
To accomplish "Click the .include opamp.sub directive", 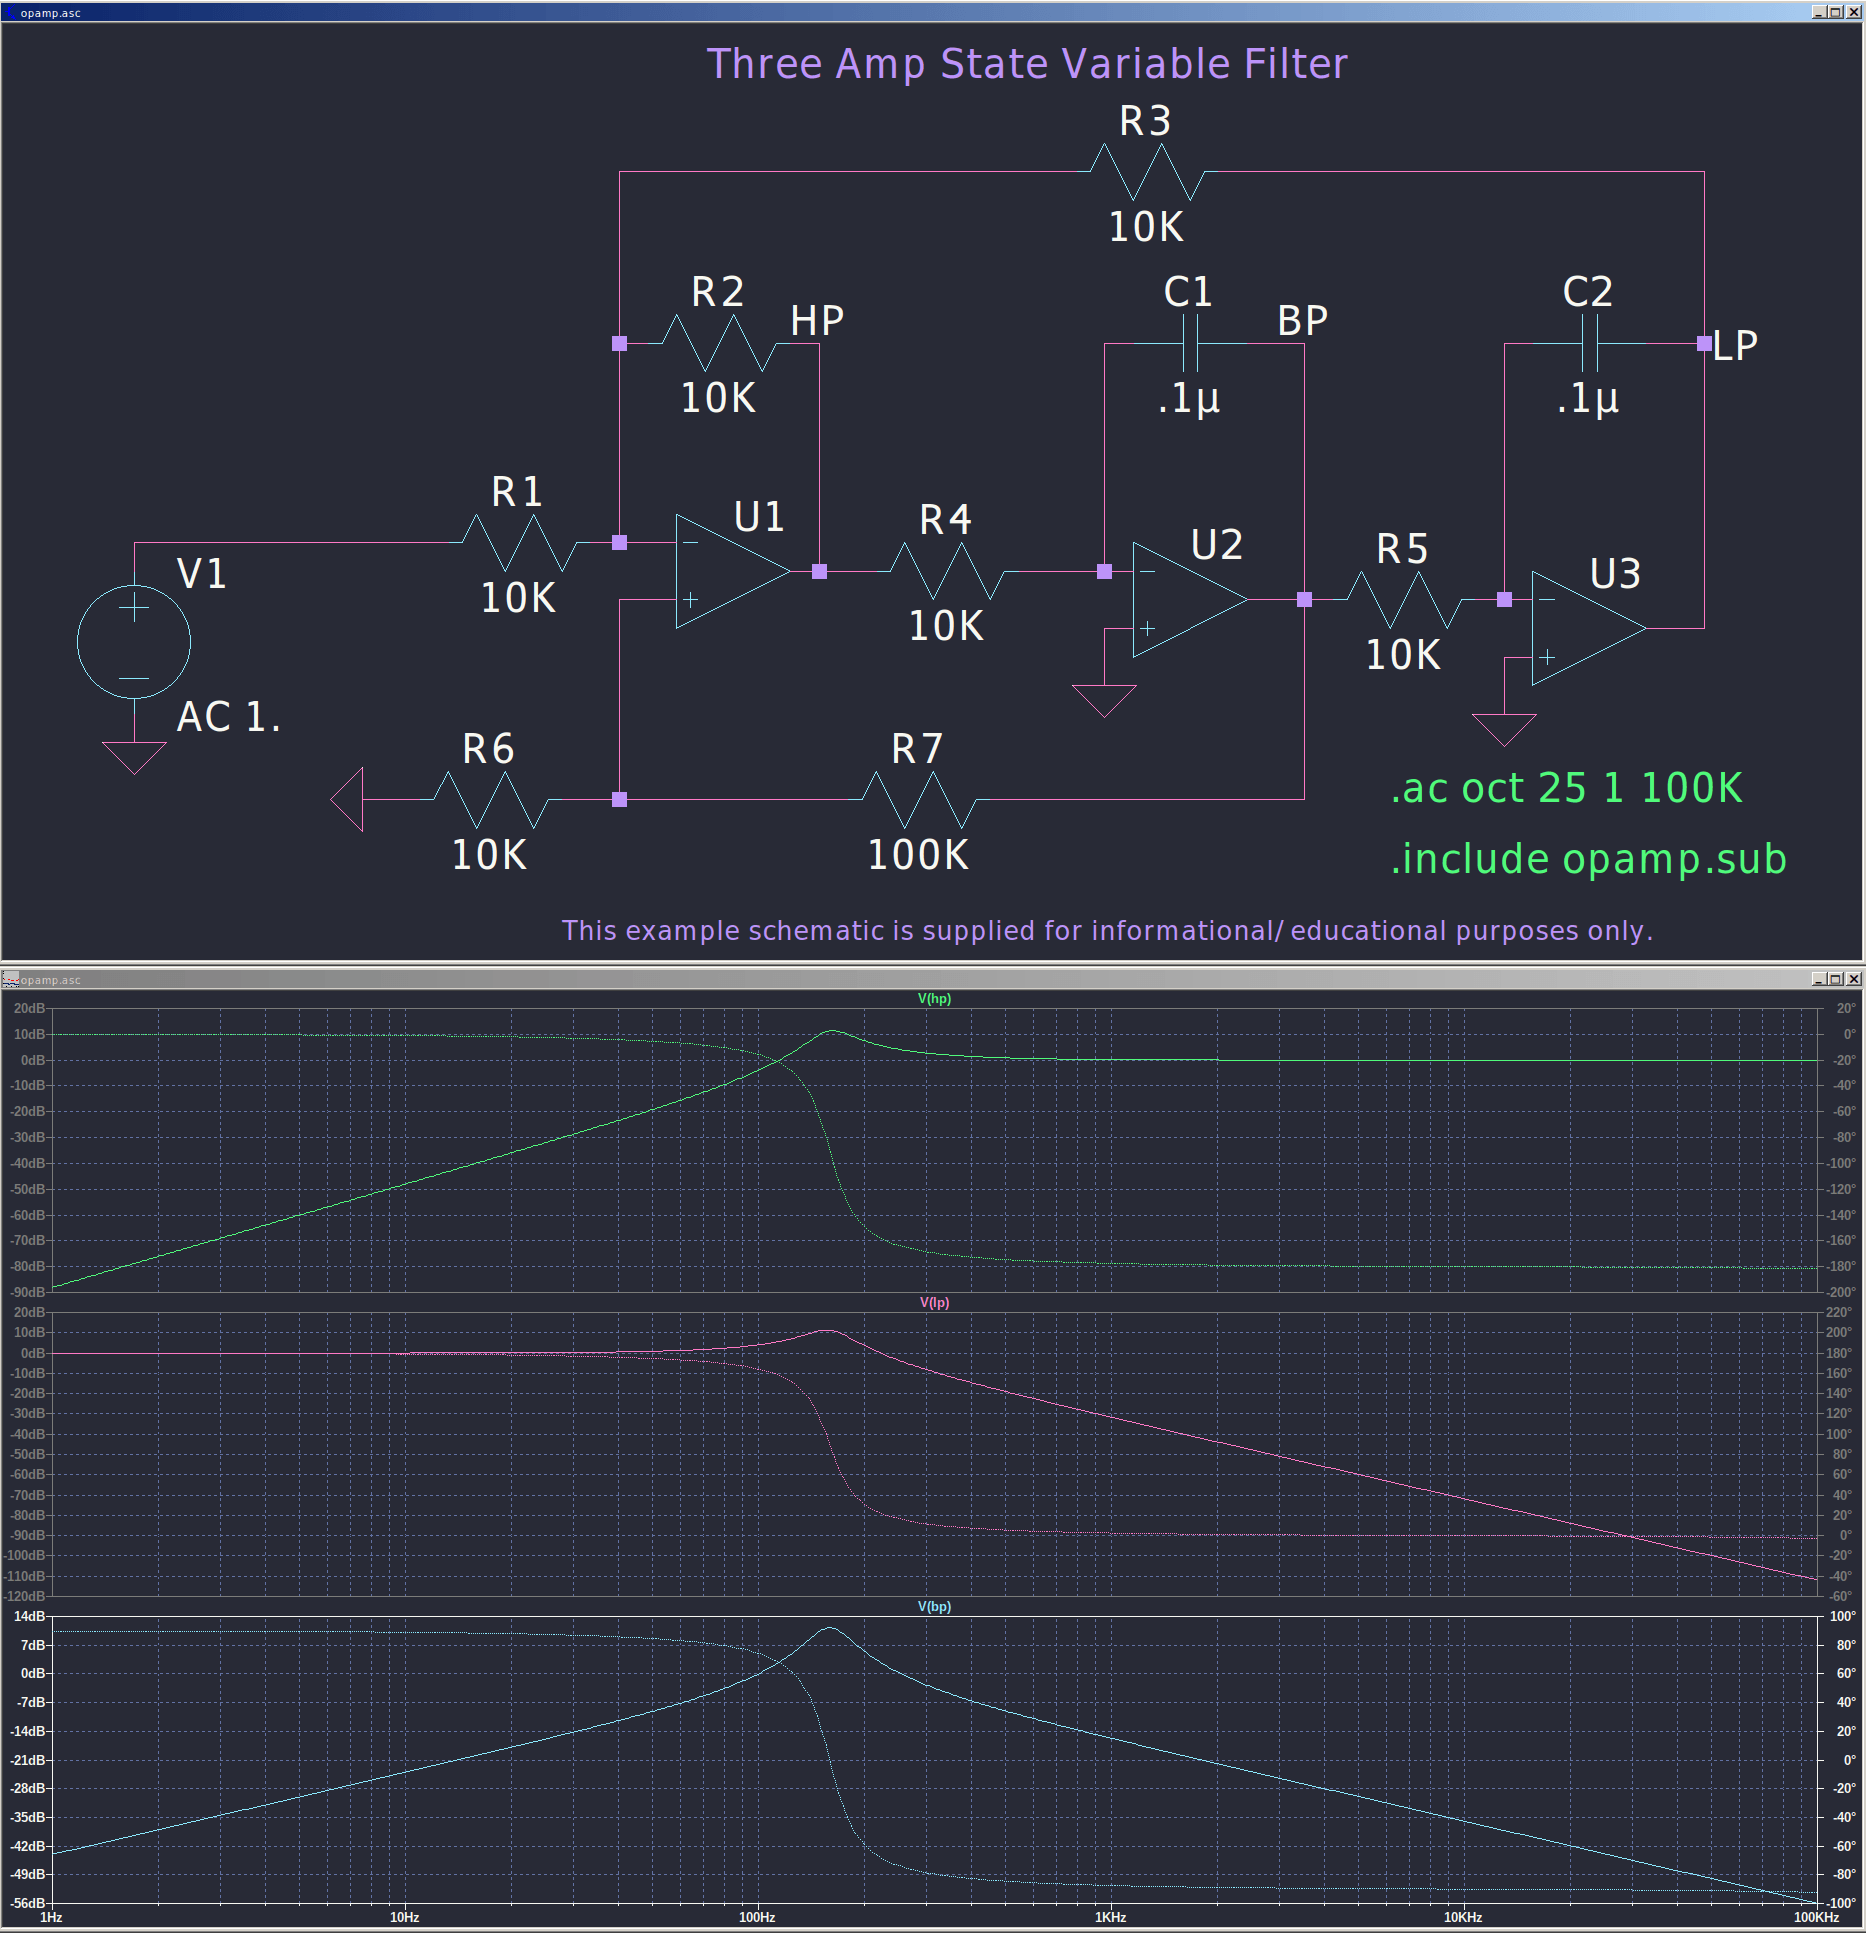I will pyautogui.click(x=1588, y=859).
